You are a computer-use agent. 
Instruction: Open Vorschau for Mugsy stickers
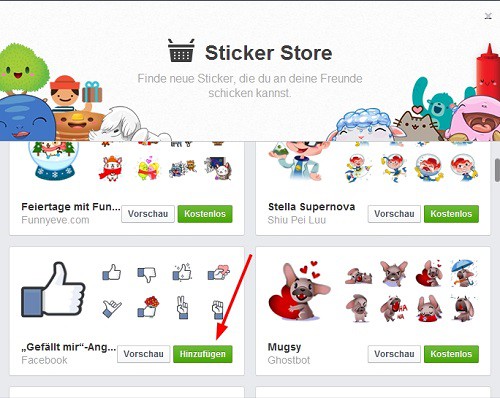coord(394,354)
